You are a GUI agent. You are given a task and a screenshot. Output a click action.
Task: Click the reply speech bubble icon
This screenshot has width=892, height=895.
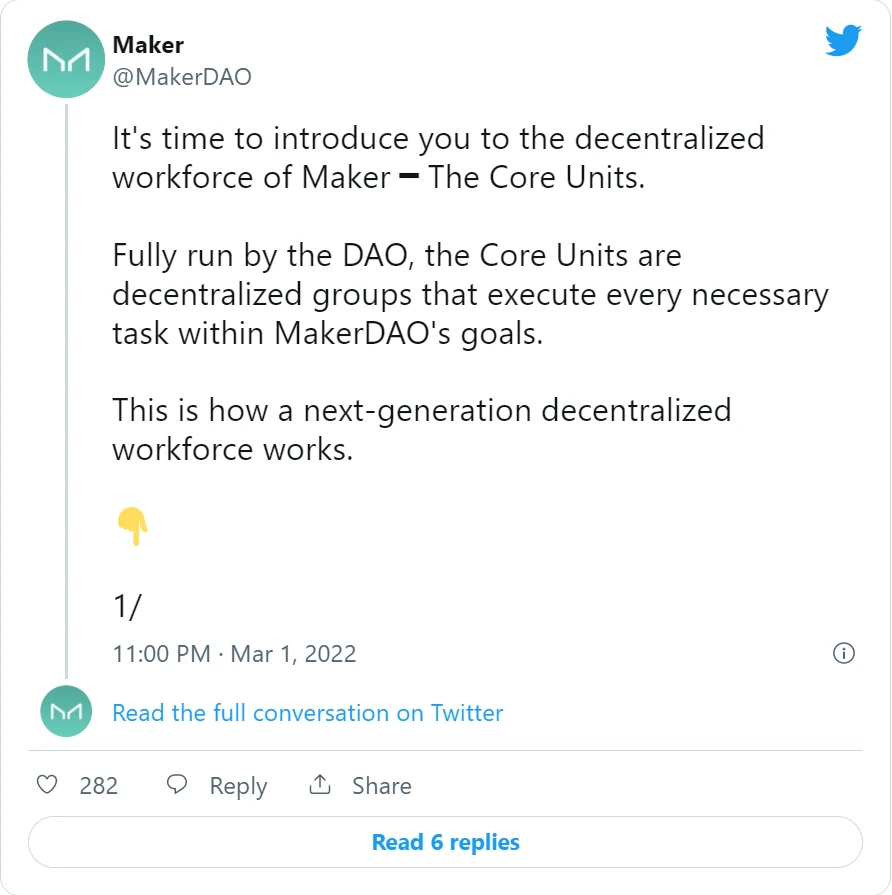point(176,784)
